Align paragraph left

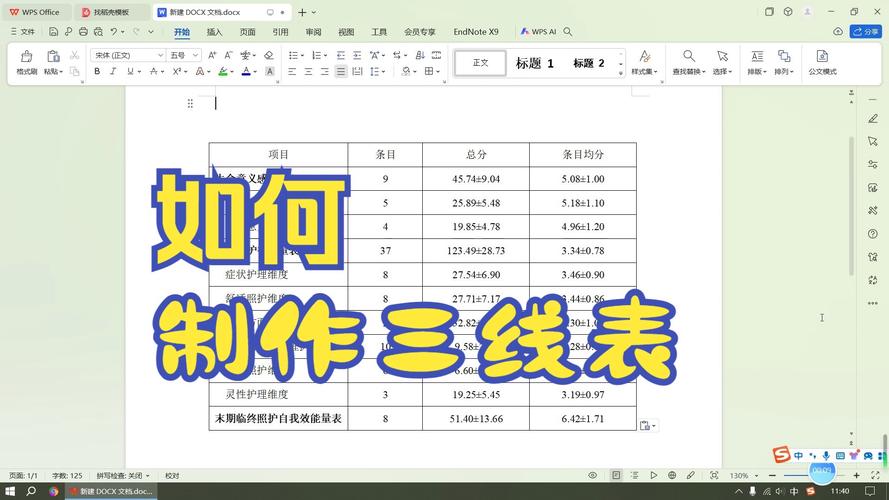[292, 71]
